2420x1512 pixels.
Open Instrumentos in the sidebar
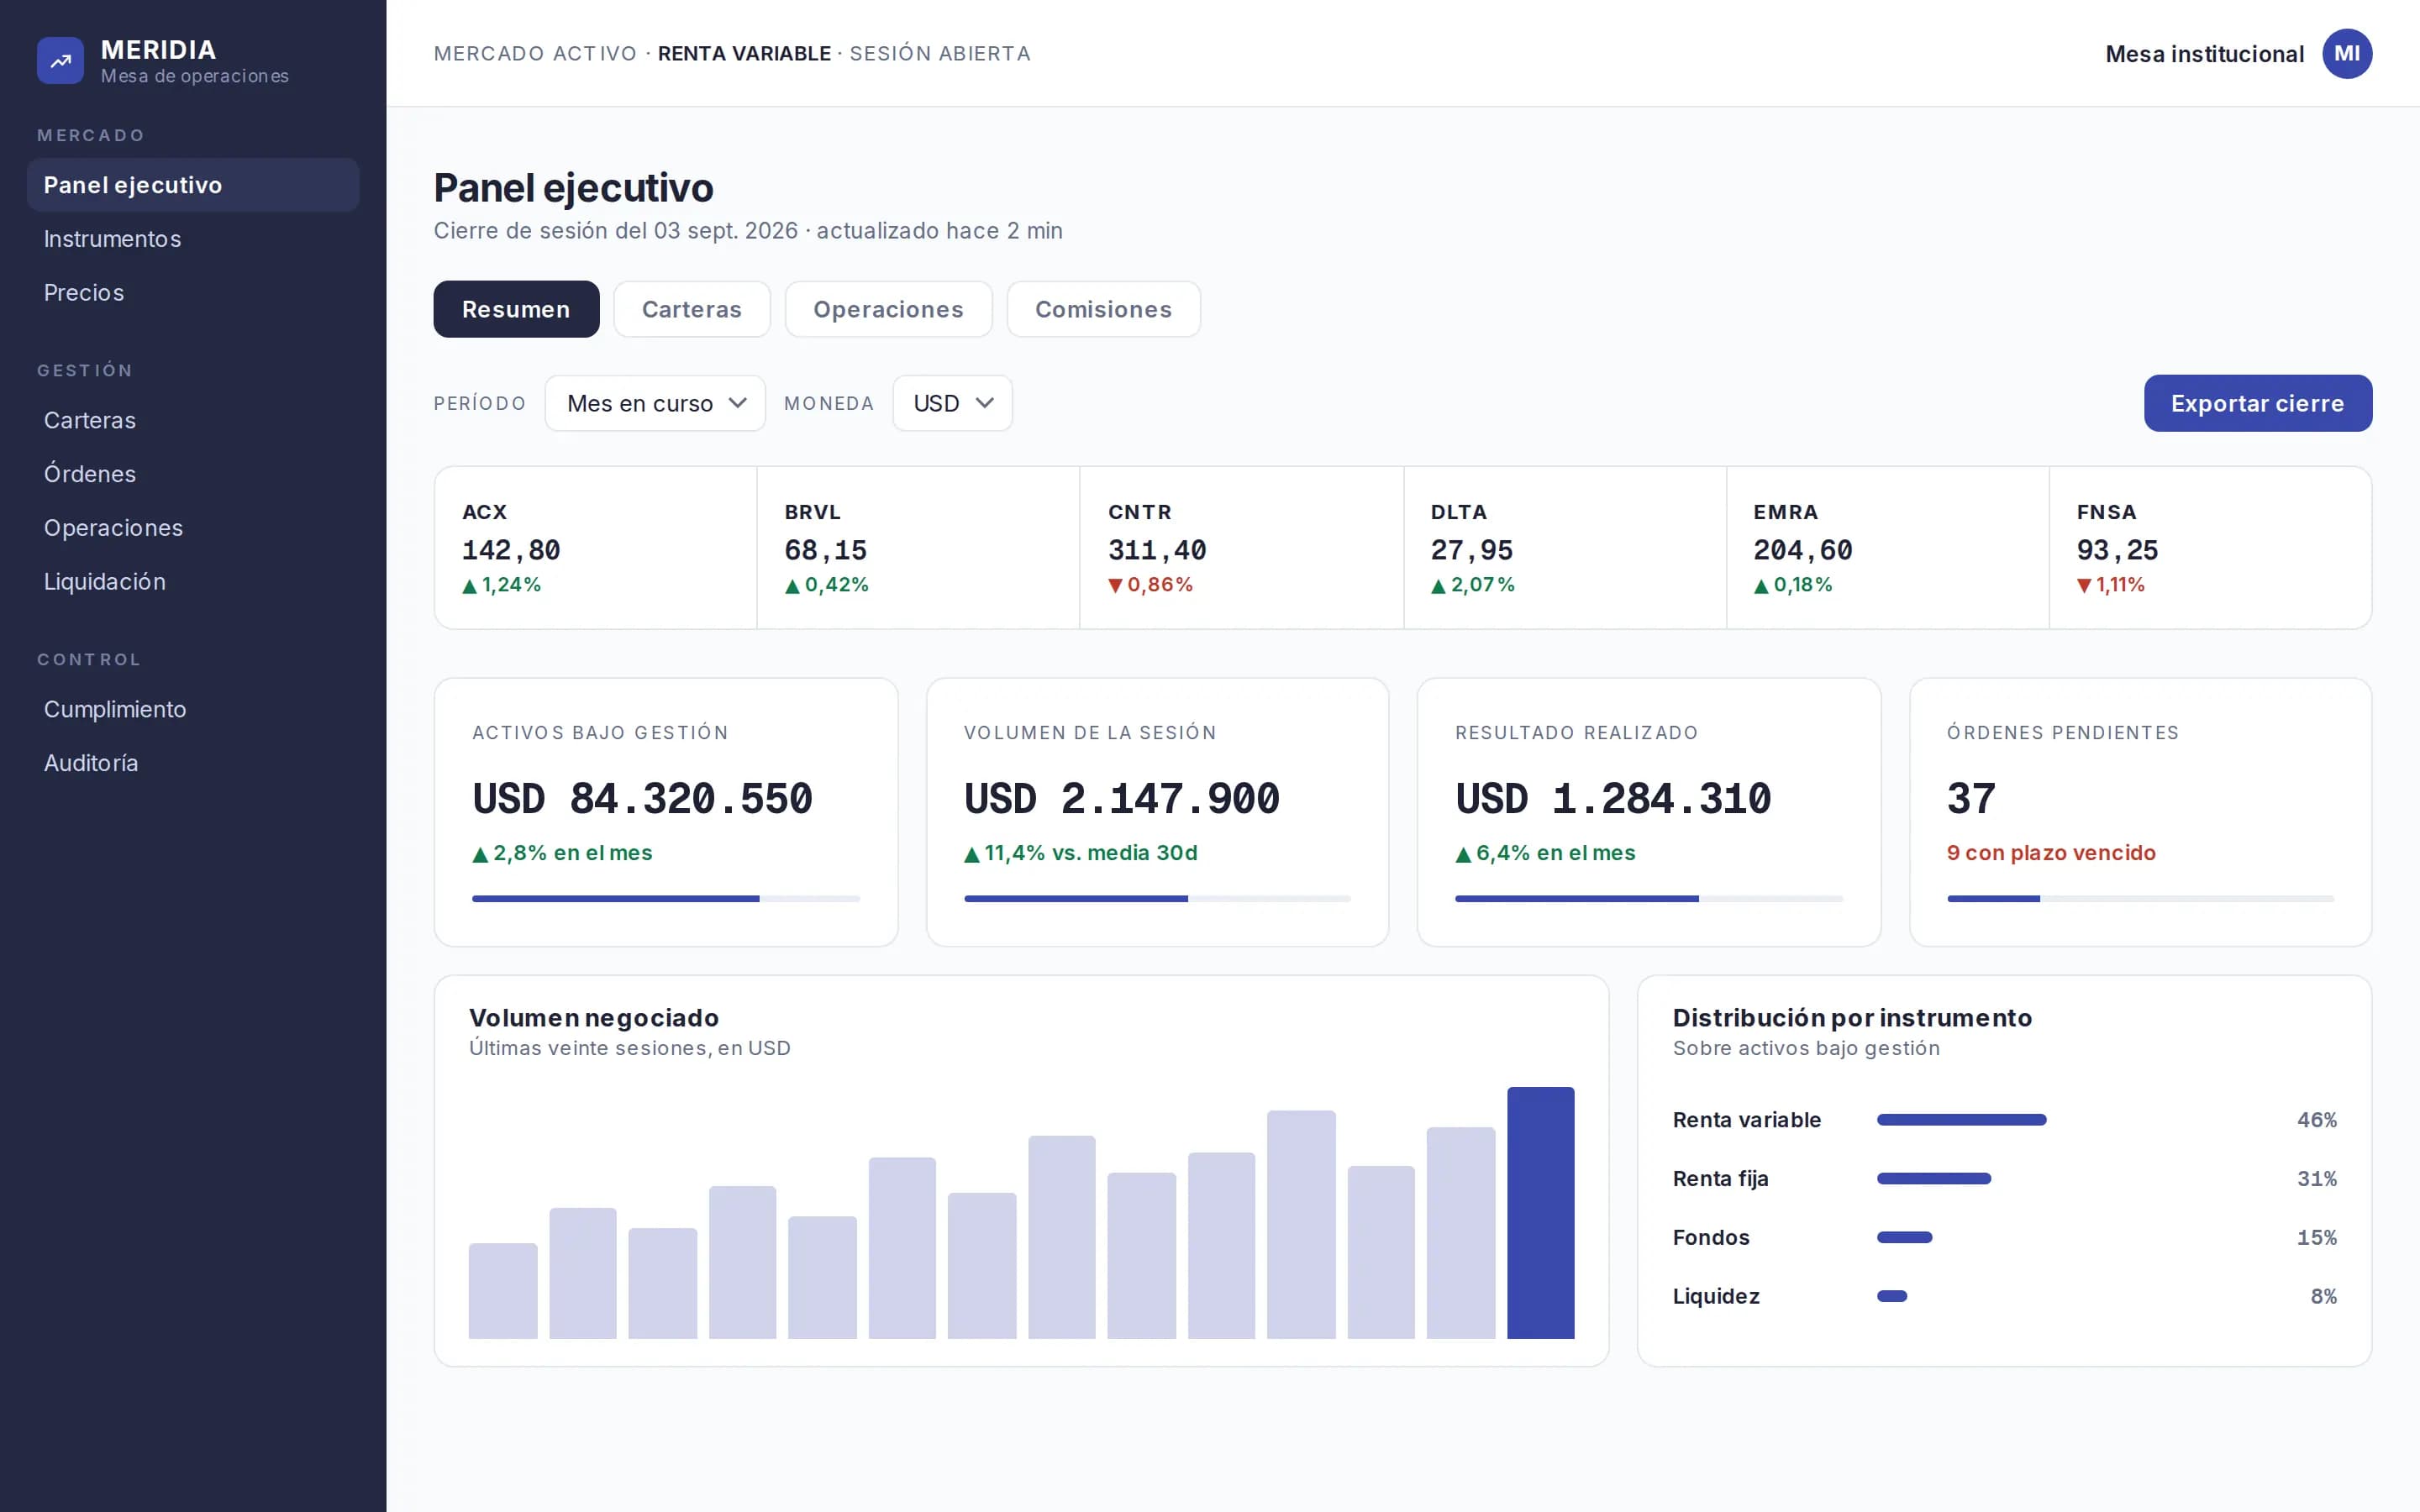click(x=193, y=239)
